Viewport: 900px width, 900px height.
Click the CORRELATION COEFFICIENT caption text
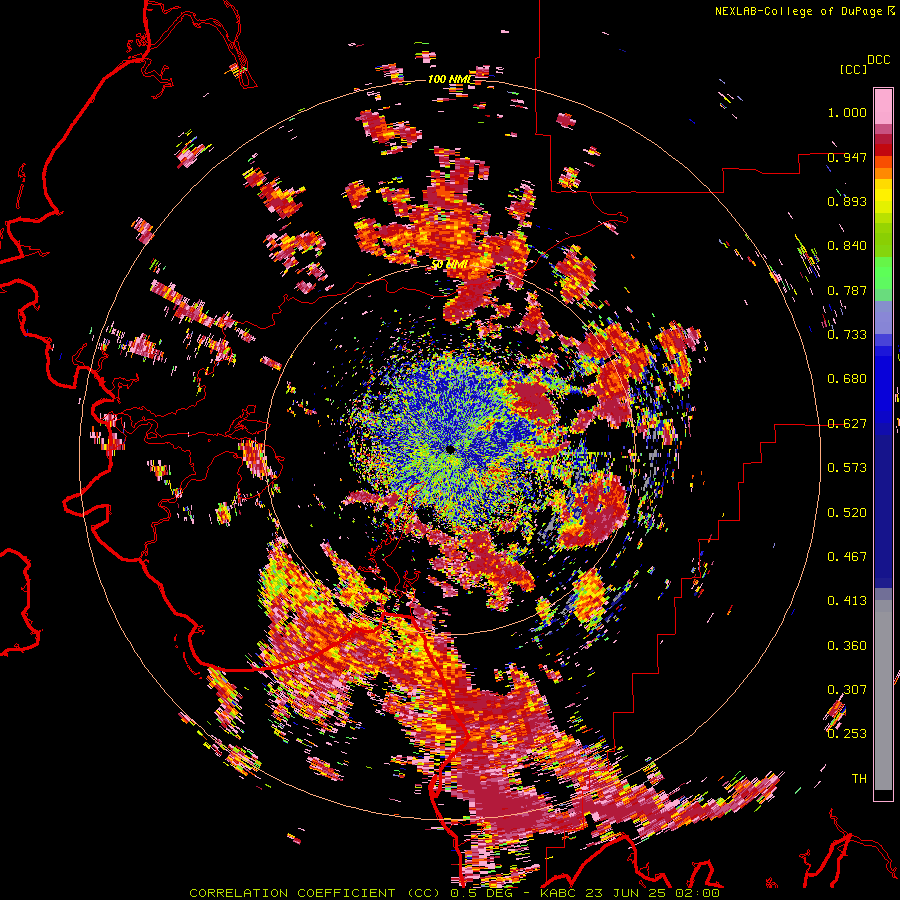292,893
